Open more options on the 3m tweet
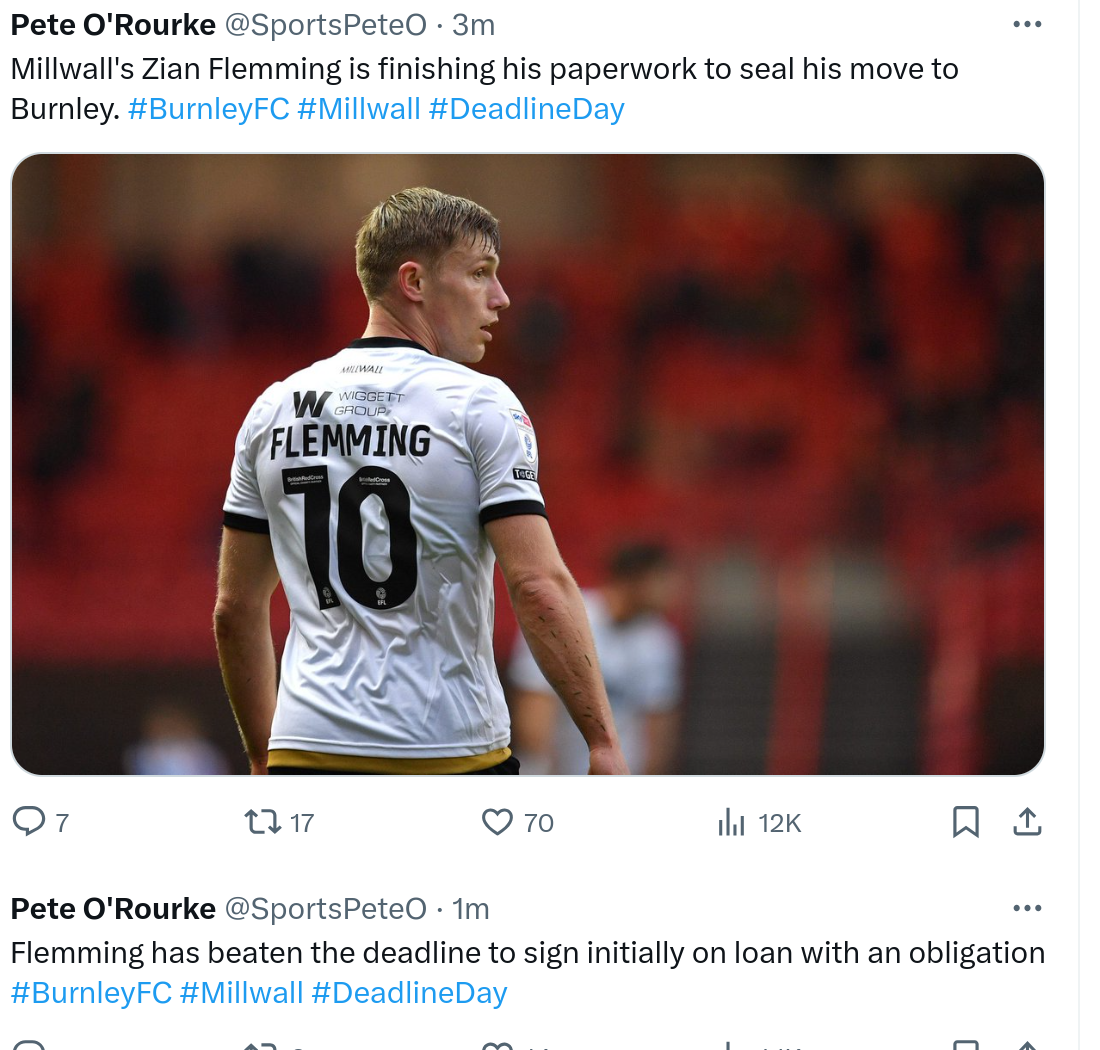 (1027, 25)
